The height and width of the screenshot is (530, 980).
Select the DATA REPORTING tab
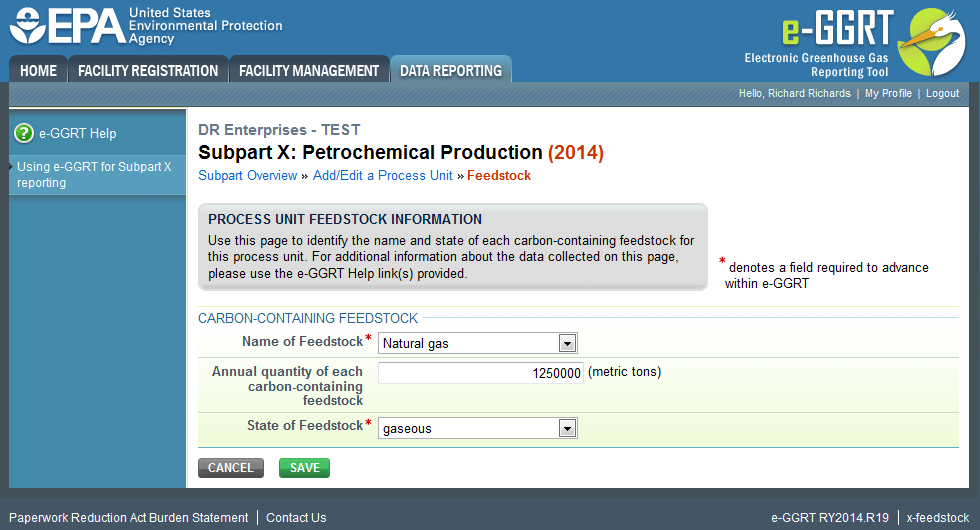tap(451, 70)
